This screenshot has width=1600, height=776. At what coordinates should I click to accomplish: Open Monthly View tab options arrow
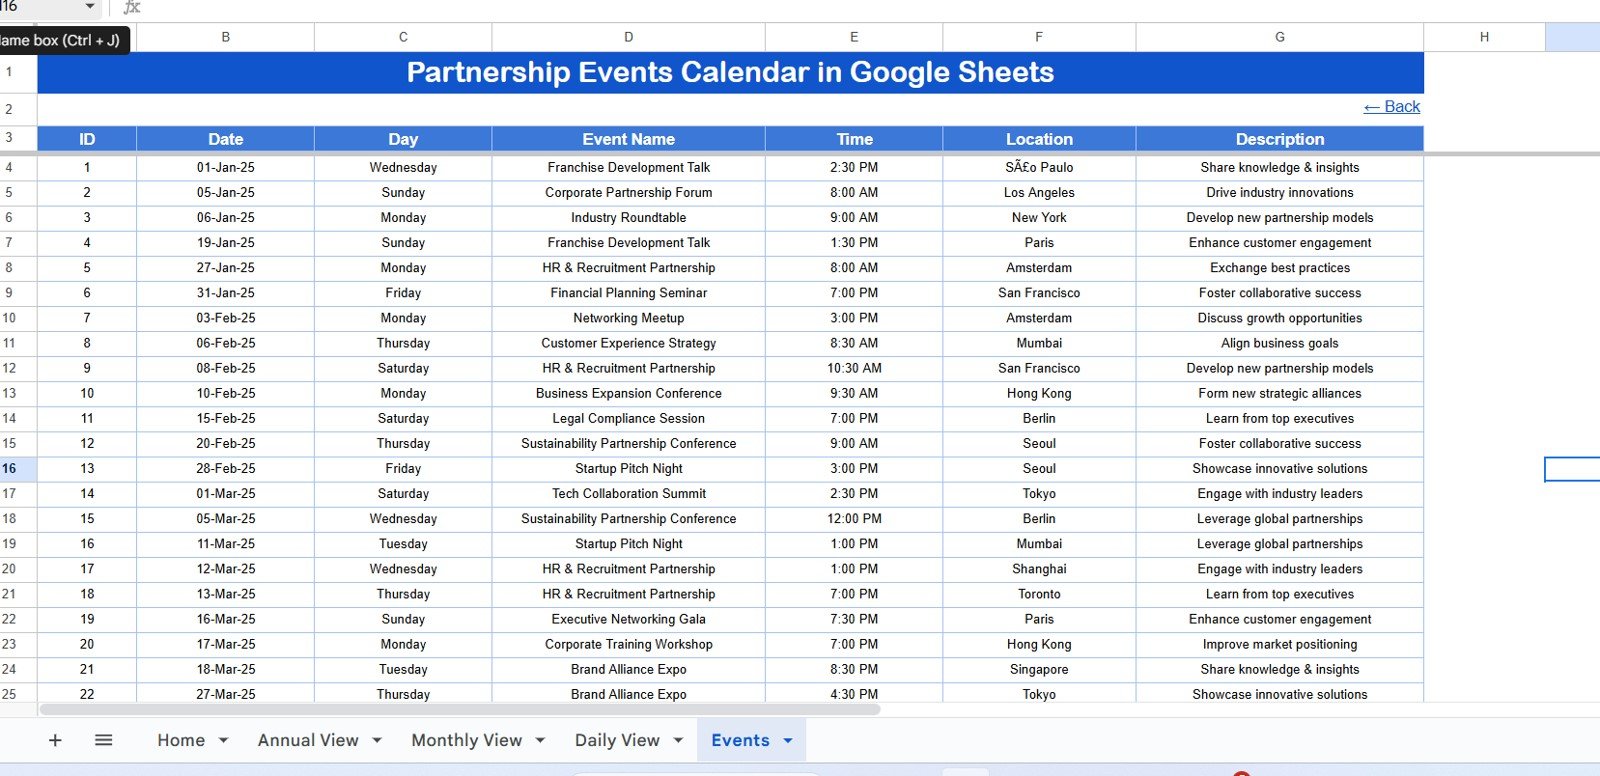[x=540, y=741]
